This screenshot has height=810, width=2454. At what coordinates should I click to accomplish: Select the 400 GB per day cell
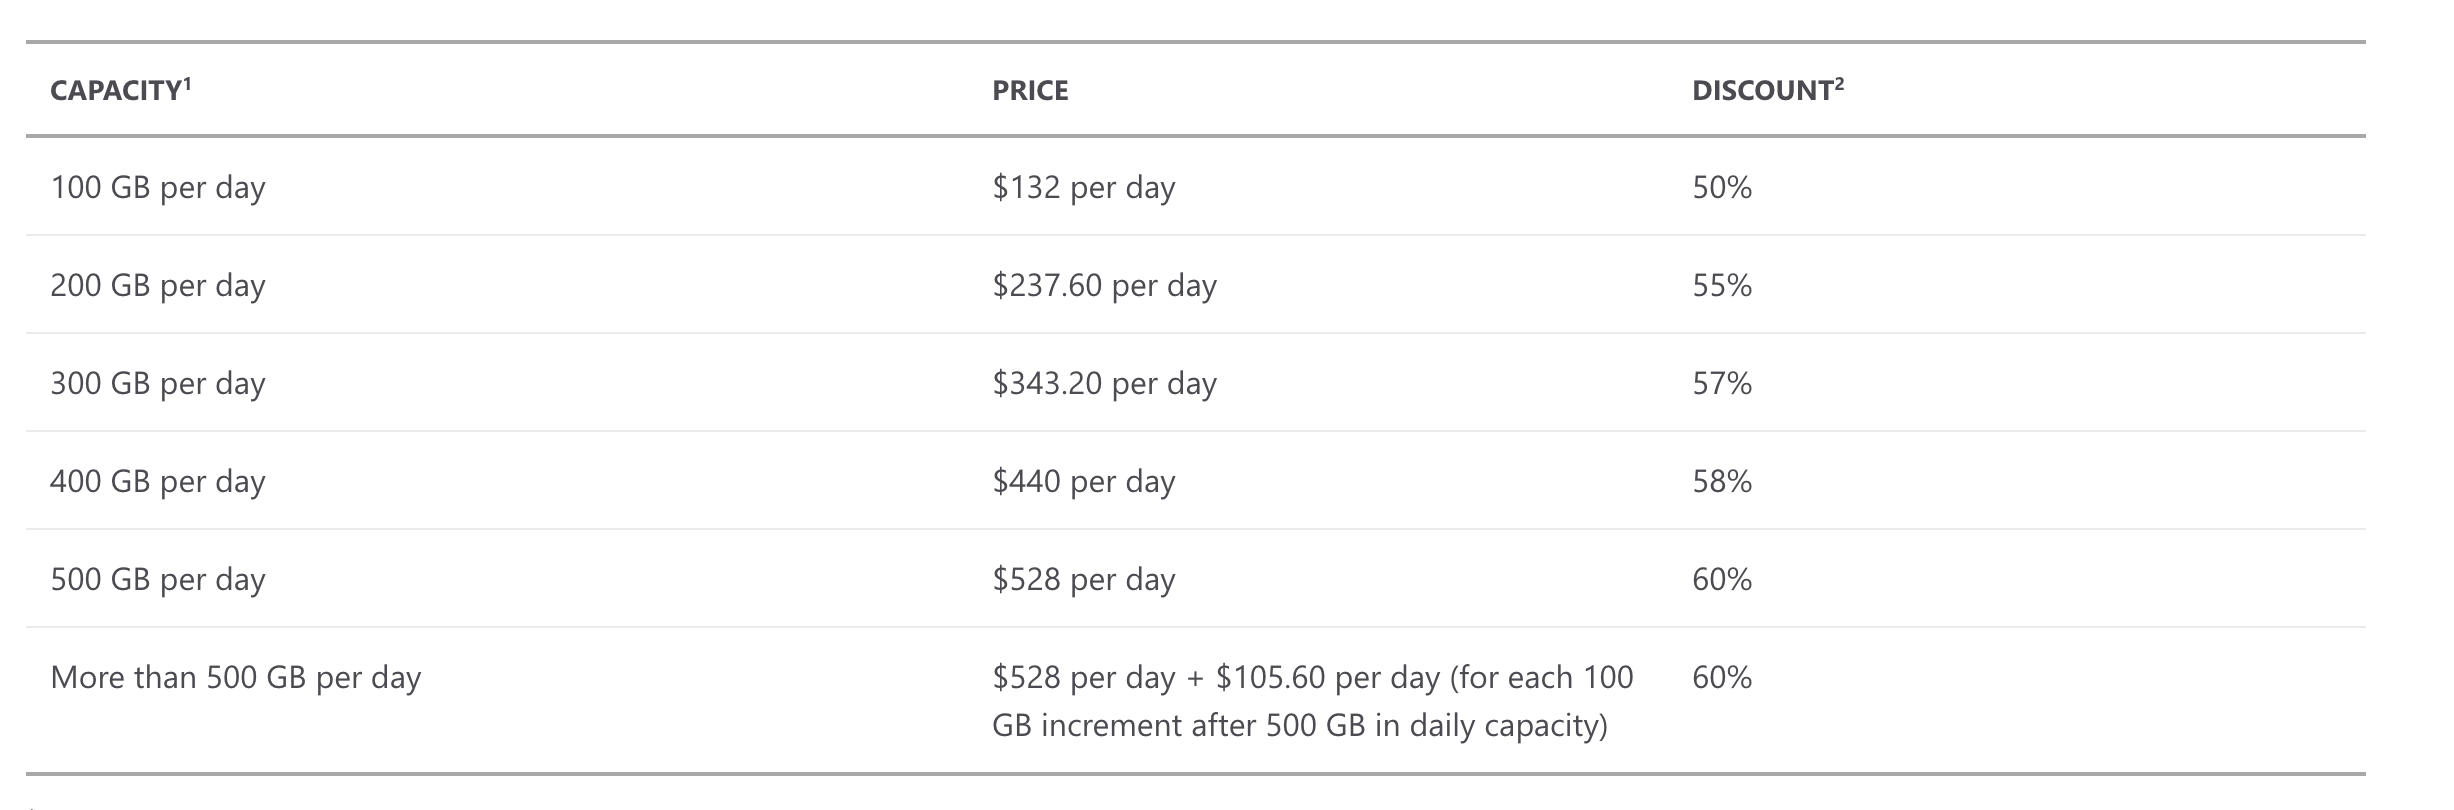pos(158,482)
